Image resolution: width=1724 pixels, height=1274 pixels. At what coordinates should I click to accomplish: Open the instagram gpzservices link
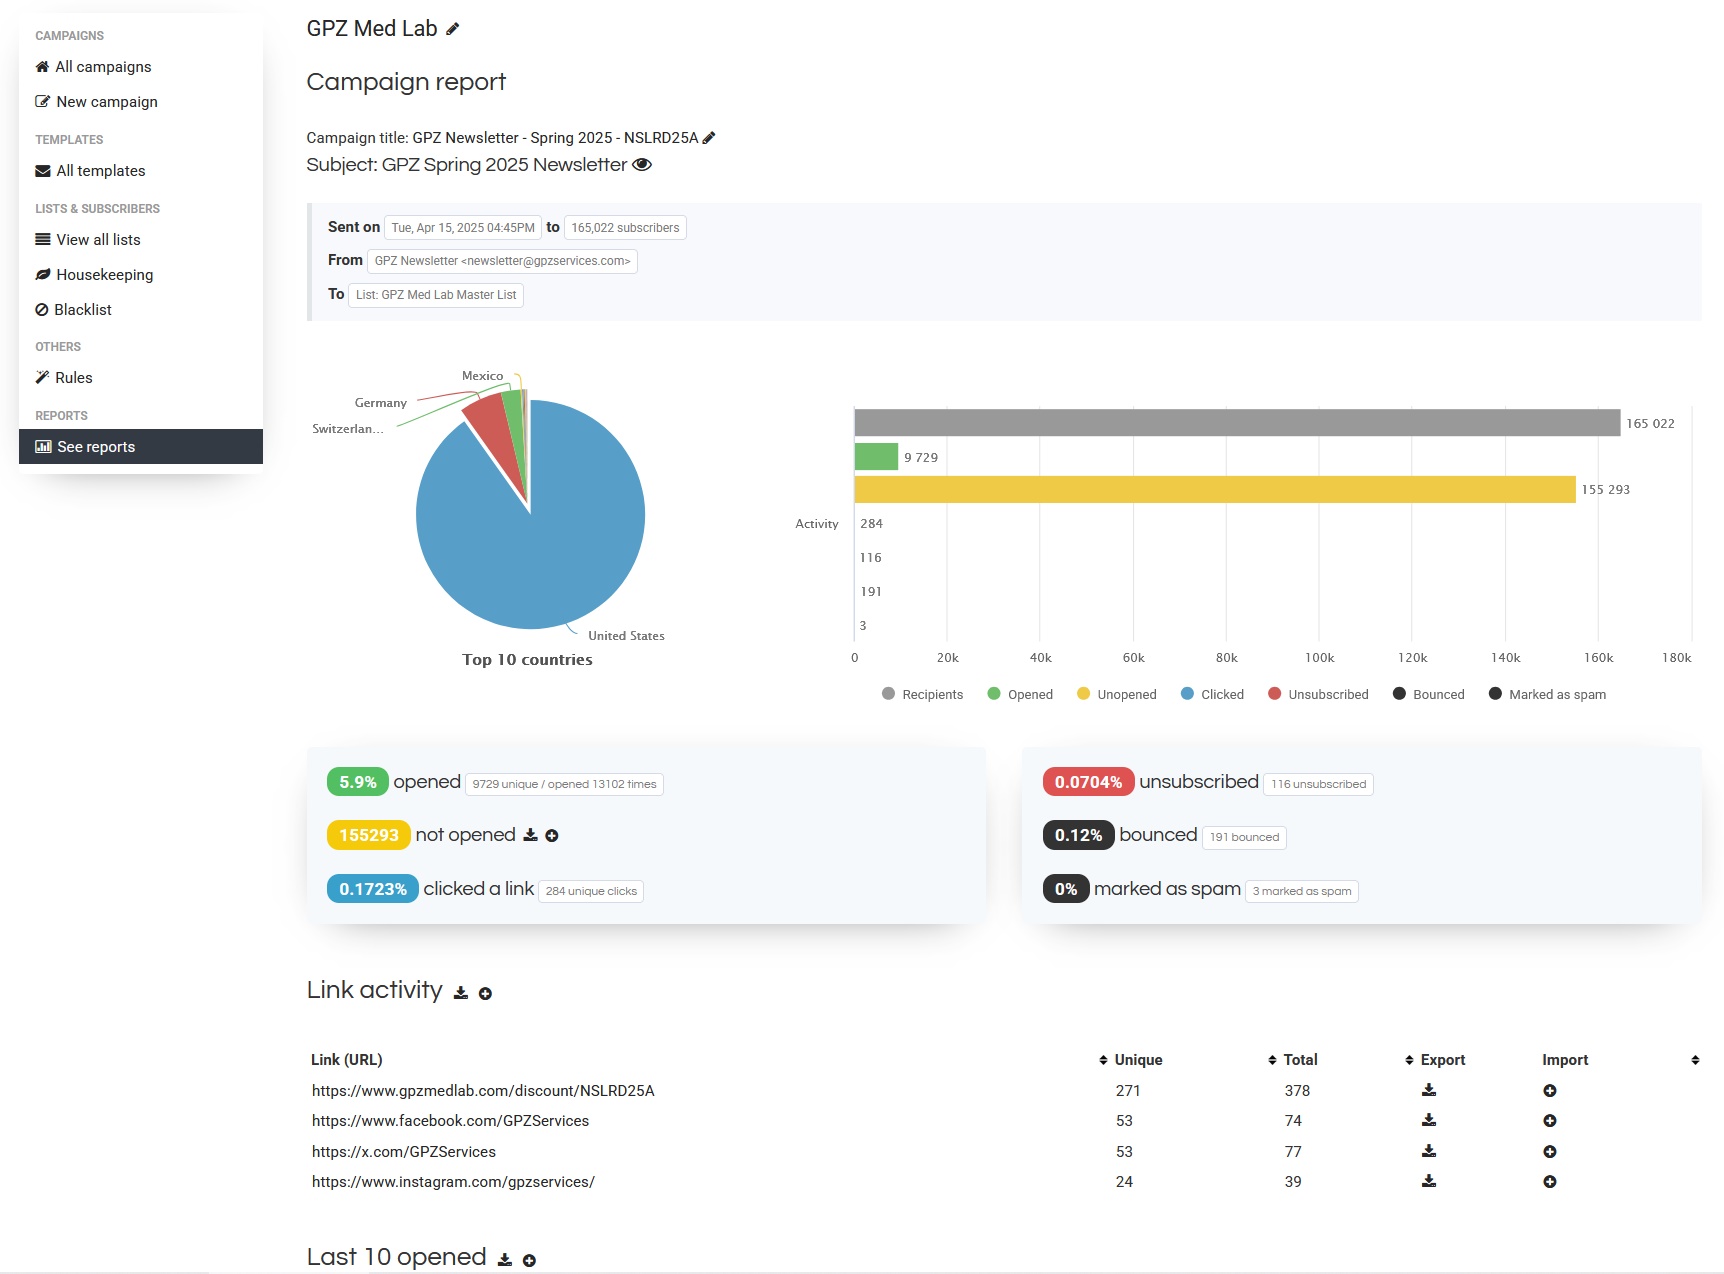(452, 1182)
